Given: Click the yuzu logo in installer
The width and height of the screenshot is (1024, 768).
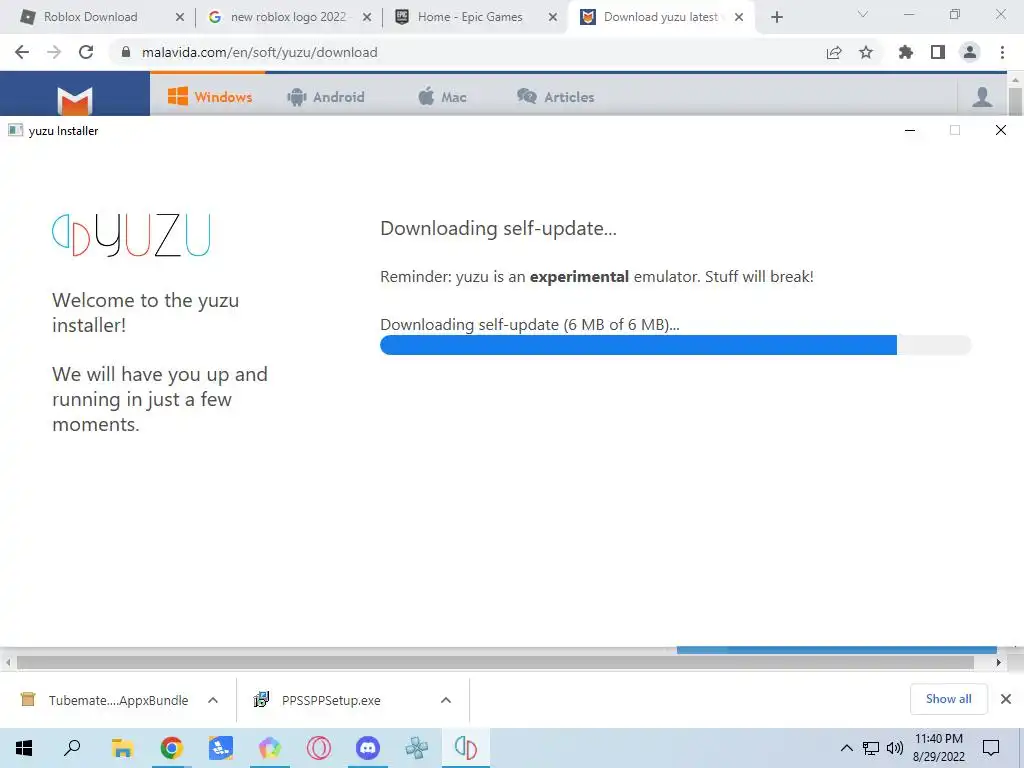Looking at the screenshot, I should coord(131,234).
